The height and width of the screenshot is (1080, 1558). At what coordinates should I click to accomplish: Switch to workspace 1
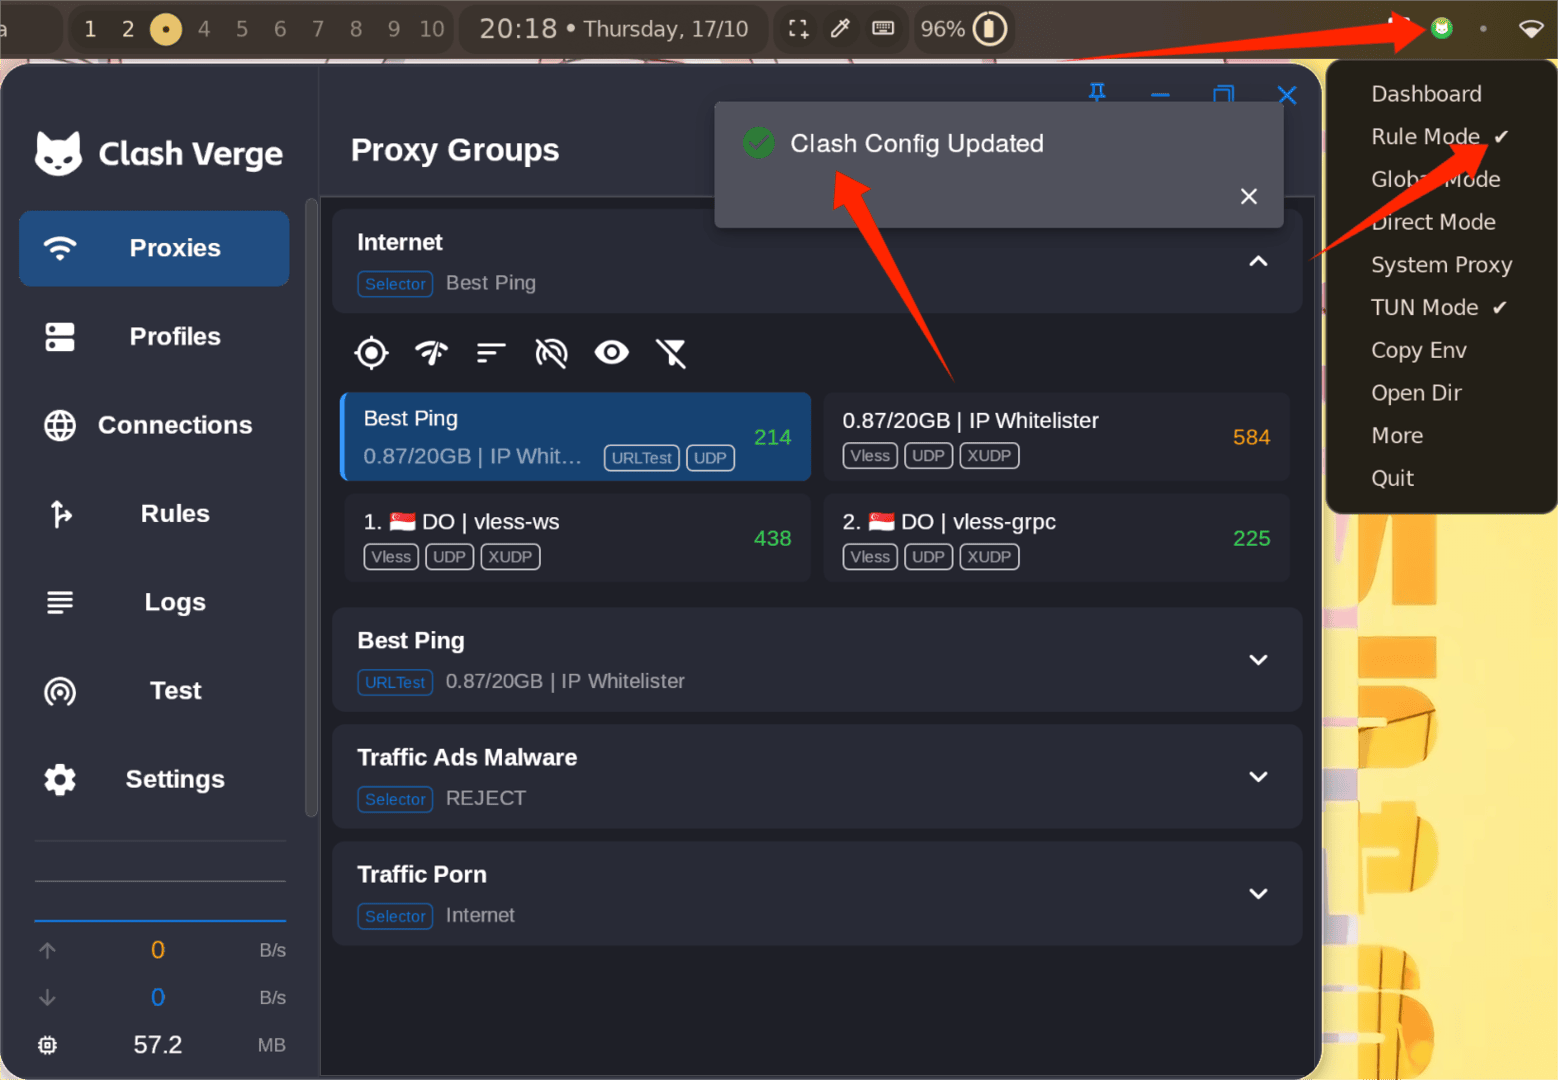pos(90,29)
